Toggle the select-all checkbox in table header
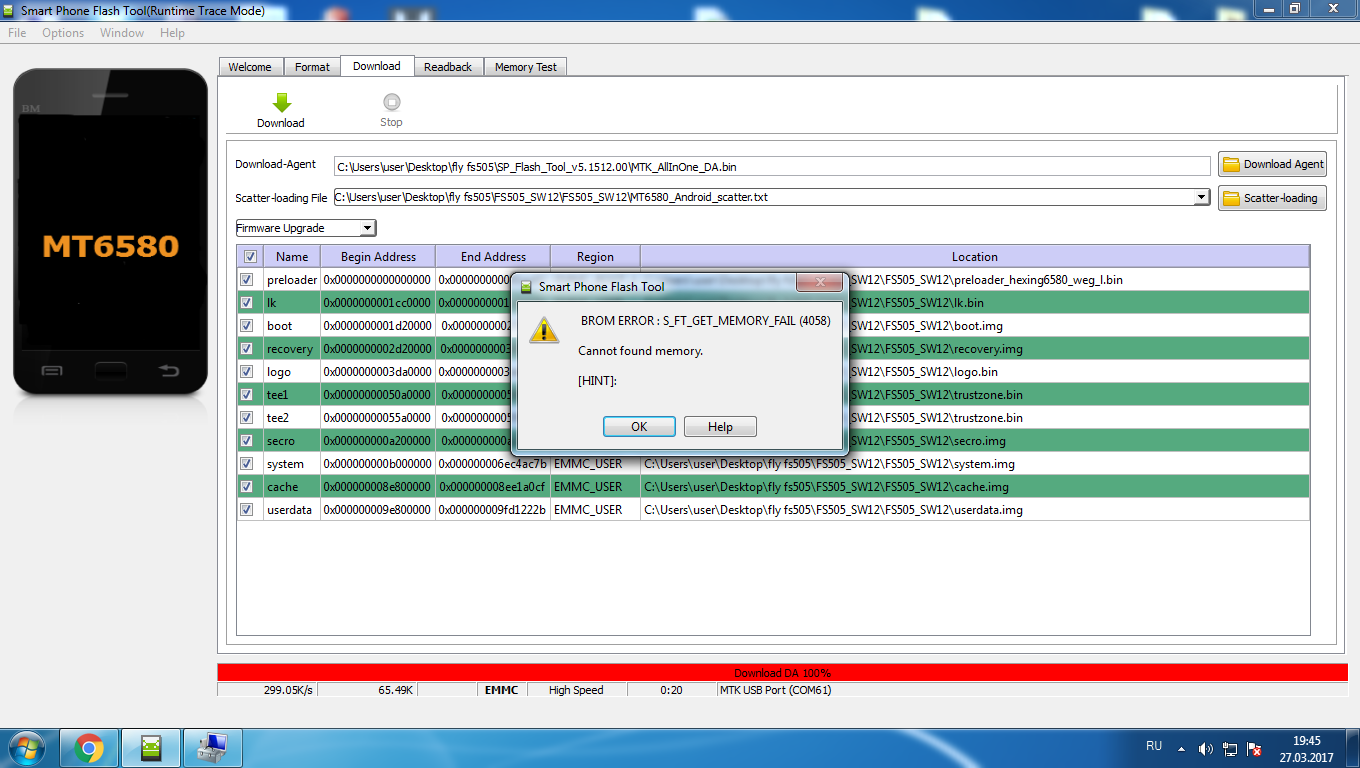The height and width of the screenshot is (768, 1360). point(250,257)
